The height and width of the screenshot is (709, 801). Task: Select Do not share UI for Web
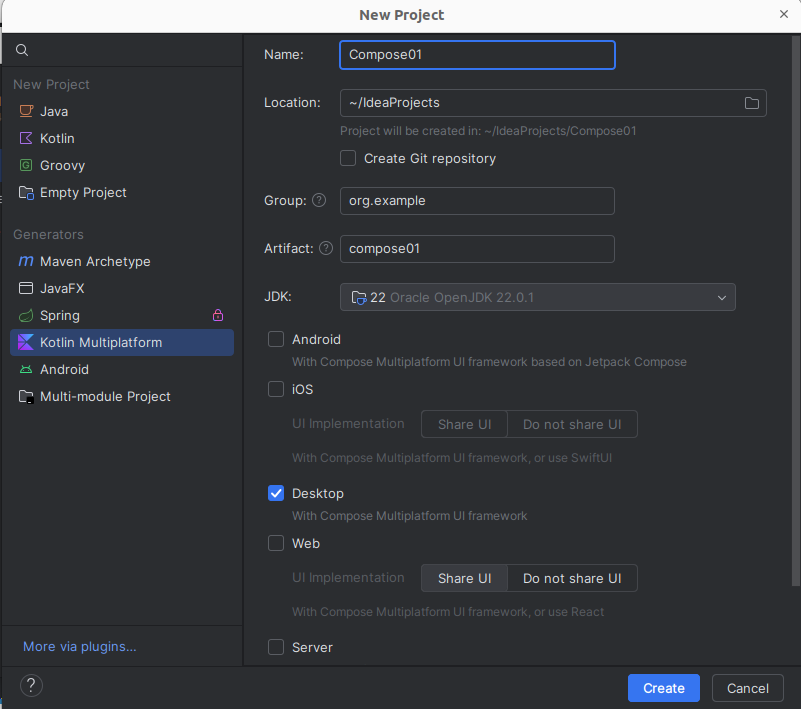(x=572, y=578)
